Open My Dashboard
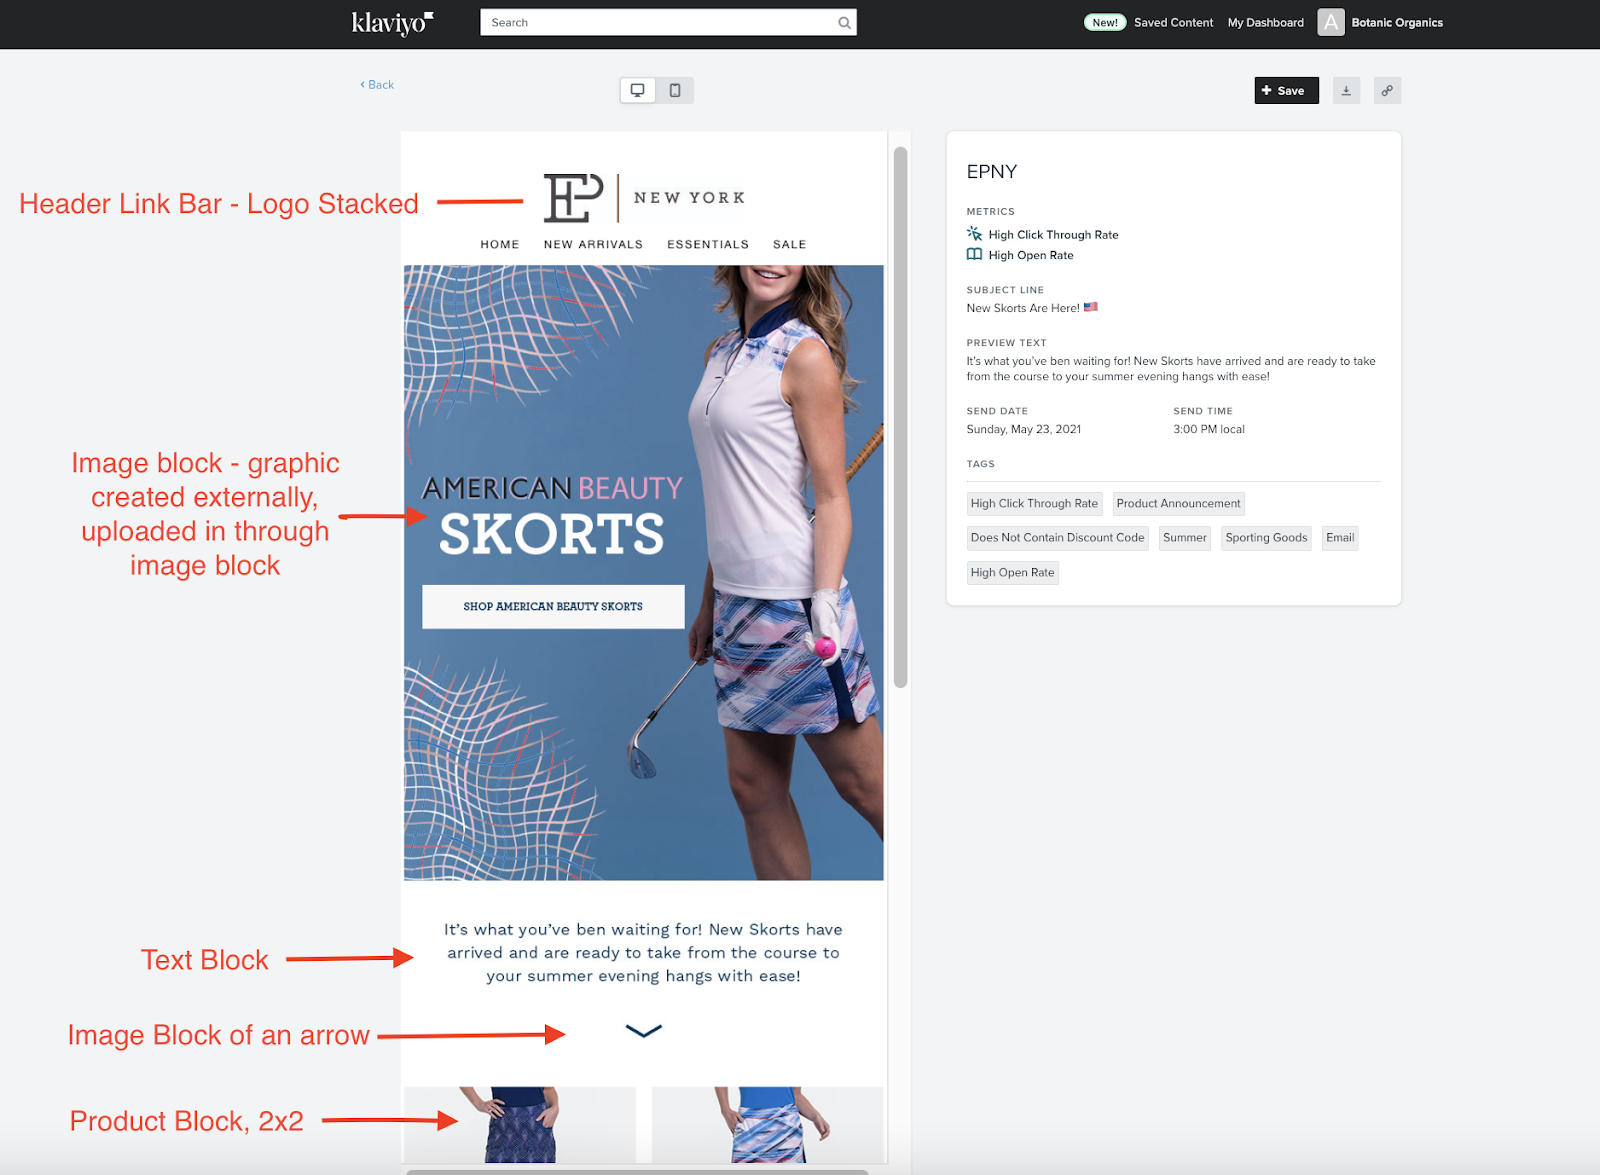1600x1175 pixels. pyautogui.click(x=1265, y=22)
